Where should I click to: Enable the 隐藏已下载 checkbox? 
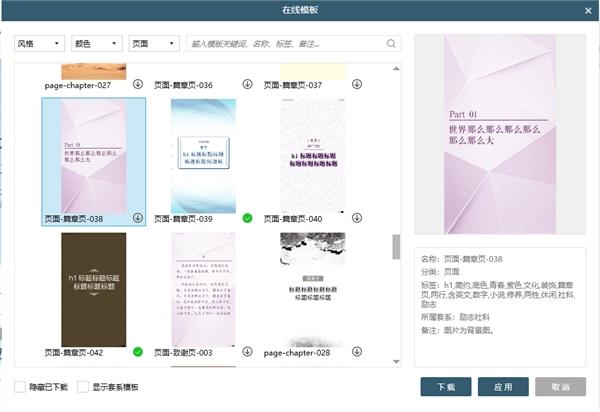coord(21,387)
